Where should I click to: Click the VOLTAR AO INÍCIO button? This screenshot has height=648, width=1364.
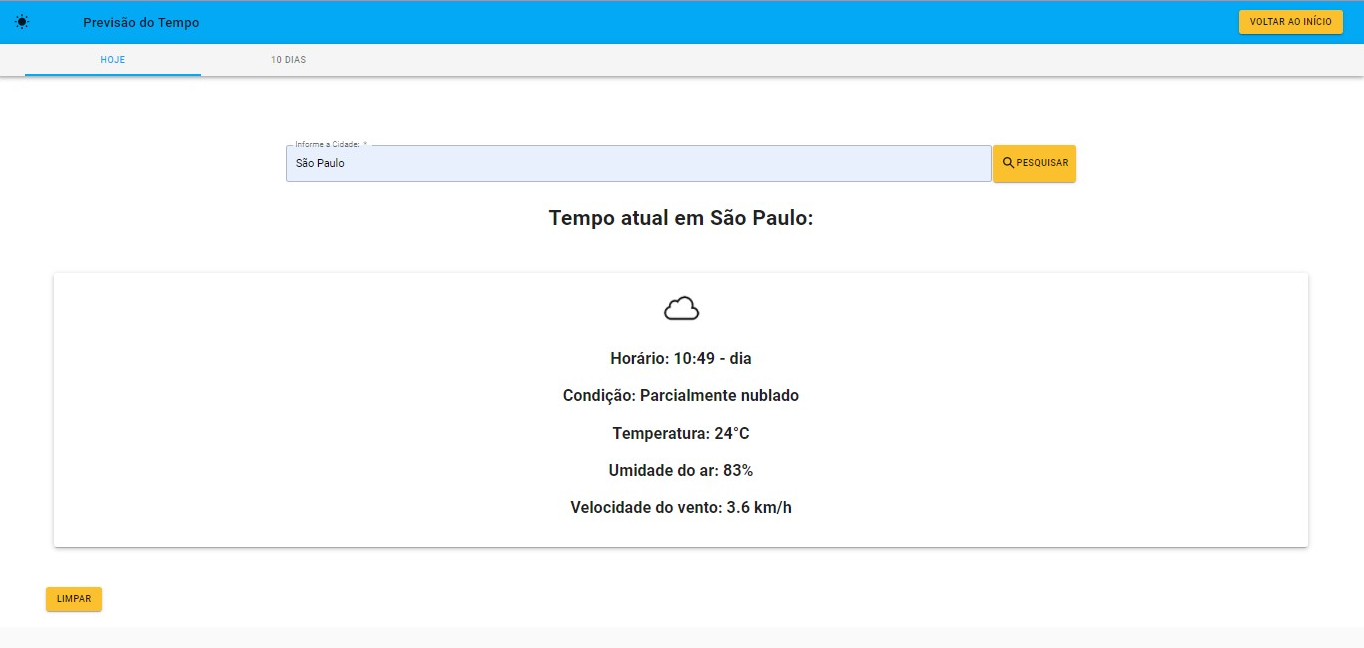[1290, 21]
